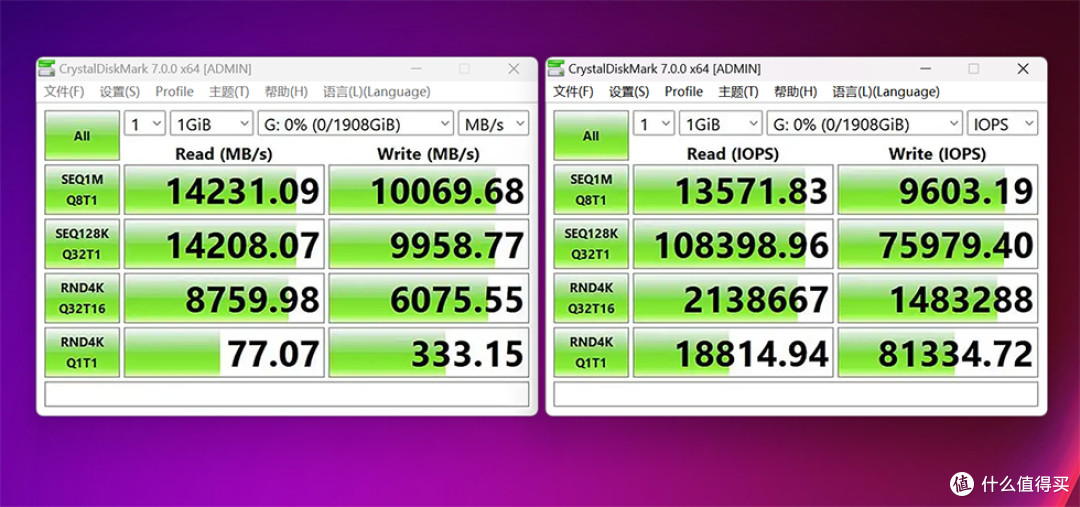Image resolution: width=1080 pixels, height=507 pixels.
Task: Expand G: drive selector in right window
Action: 865,124
